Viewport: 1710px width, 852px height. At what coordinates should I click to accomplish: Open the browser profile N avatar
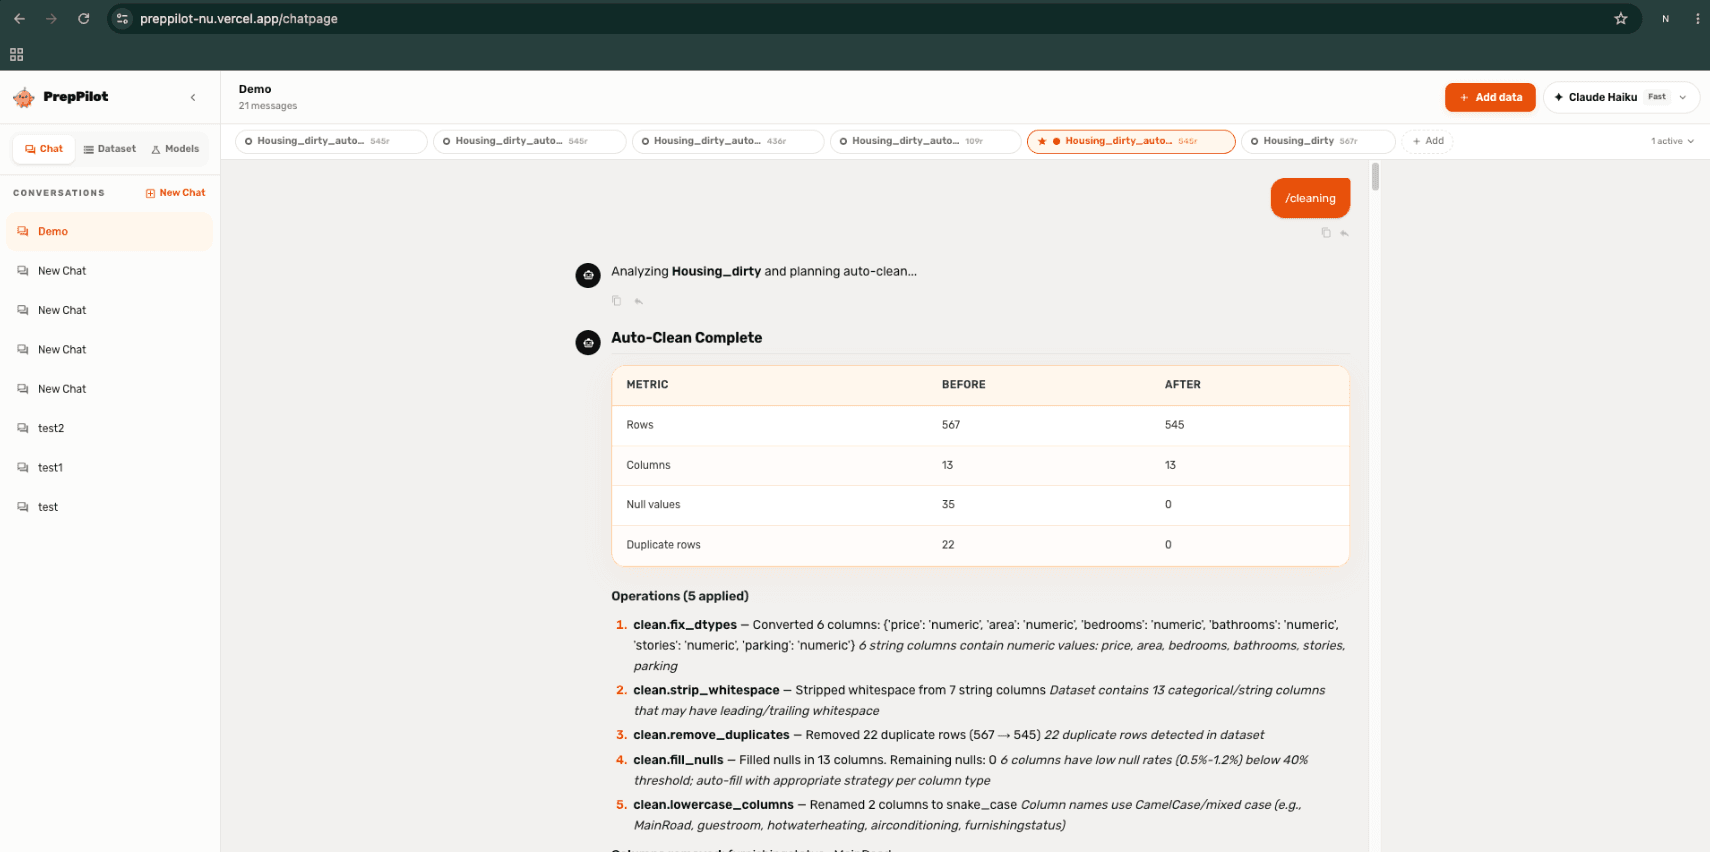1665,18
